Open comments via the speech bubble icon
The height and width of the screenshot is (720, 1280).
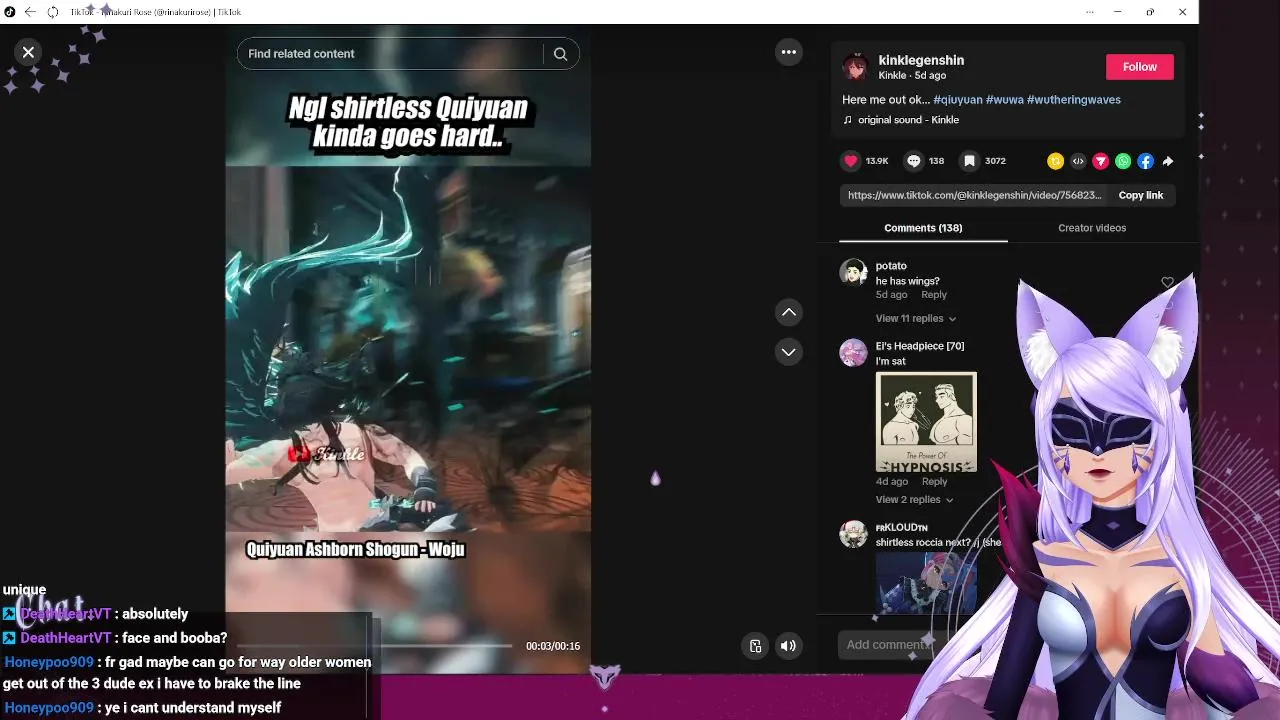[914, 161]
